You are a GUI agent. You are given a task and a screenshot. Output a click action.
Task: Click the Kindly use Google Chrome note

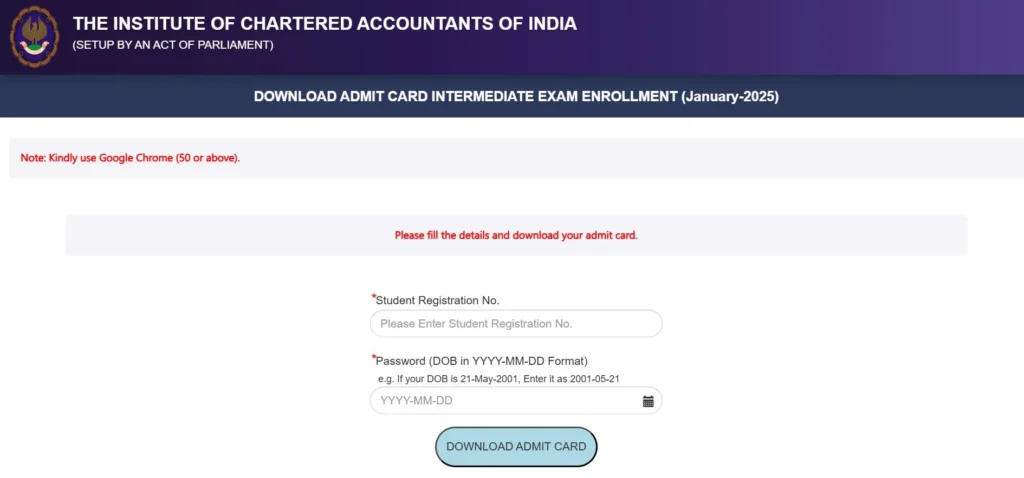(130, 158)
